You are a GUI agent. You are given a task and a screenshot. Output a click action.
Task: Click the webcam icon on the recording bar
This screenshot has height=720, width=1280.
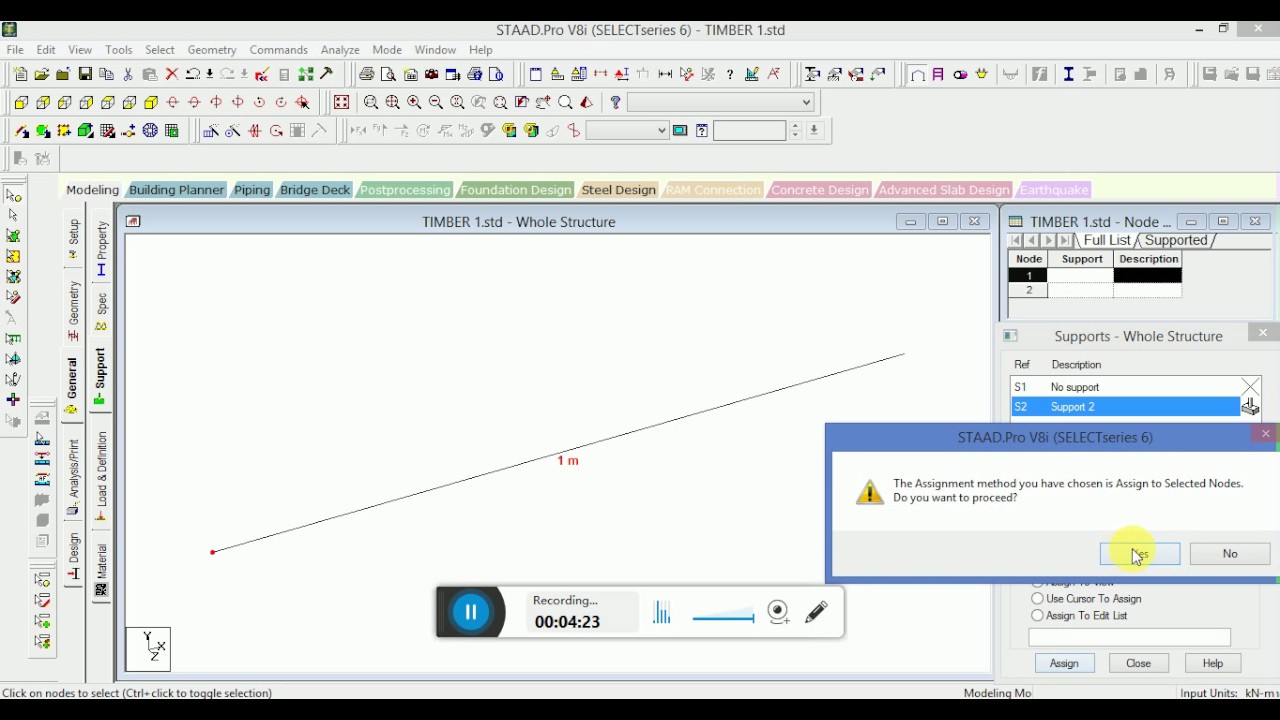pos(779,612)
